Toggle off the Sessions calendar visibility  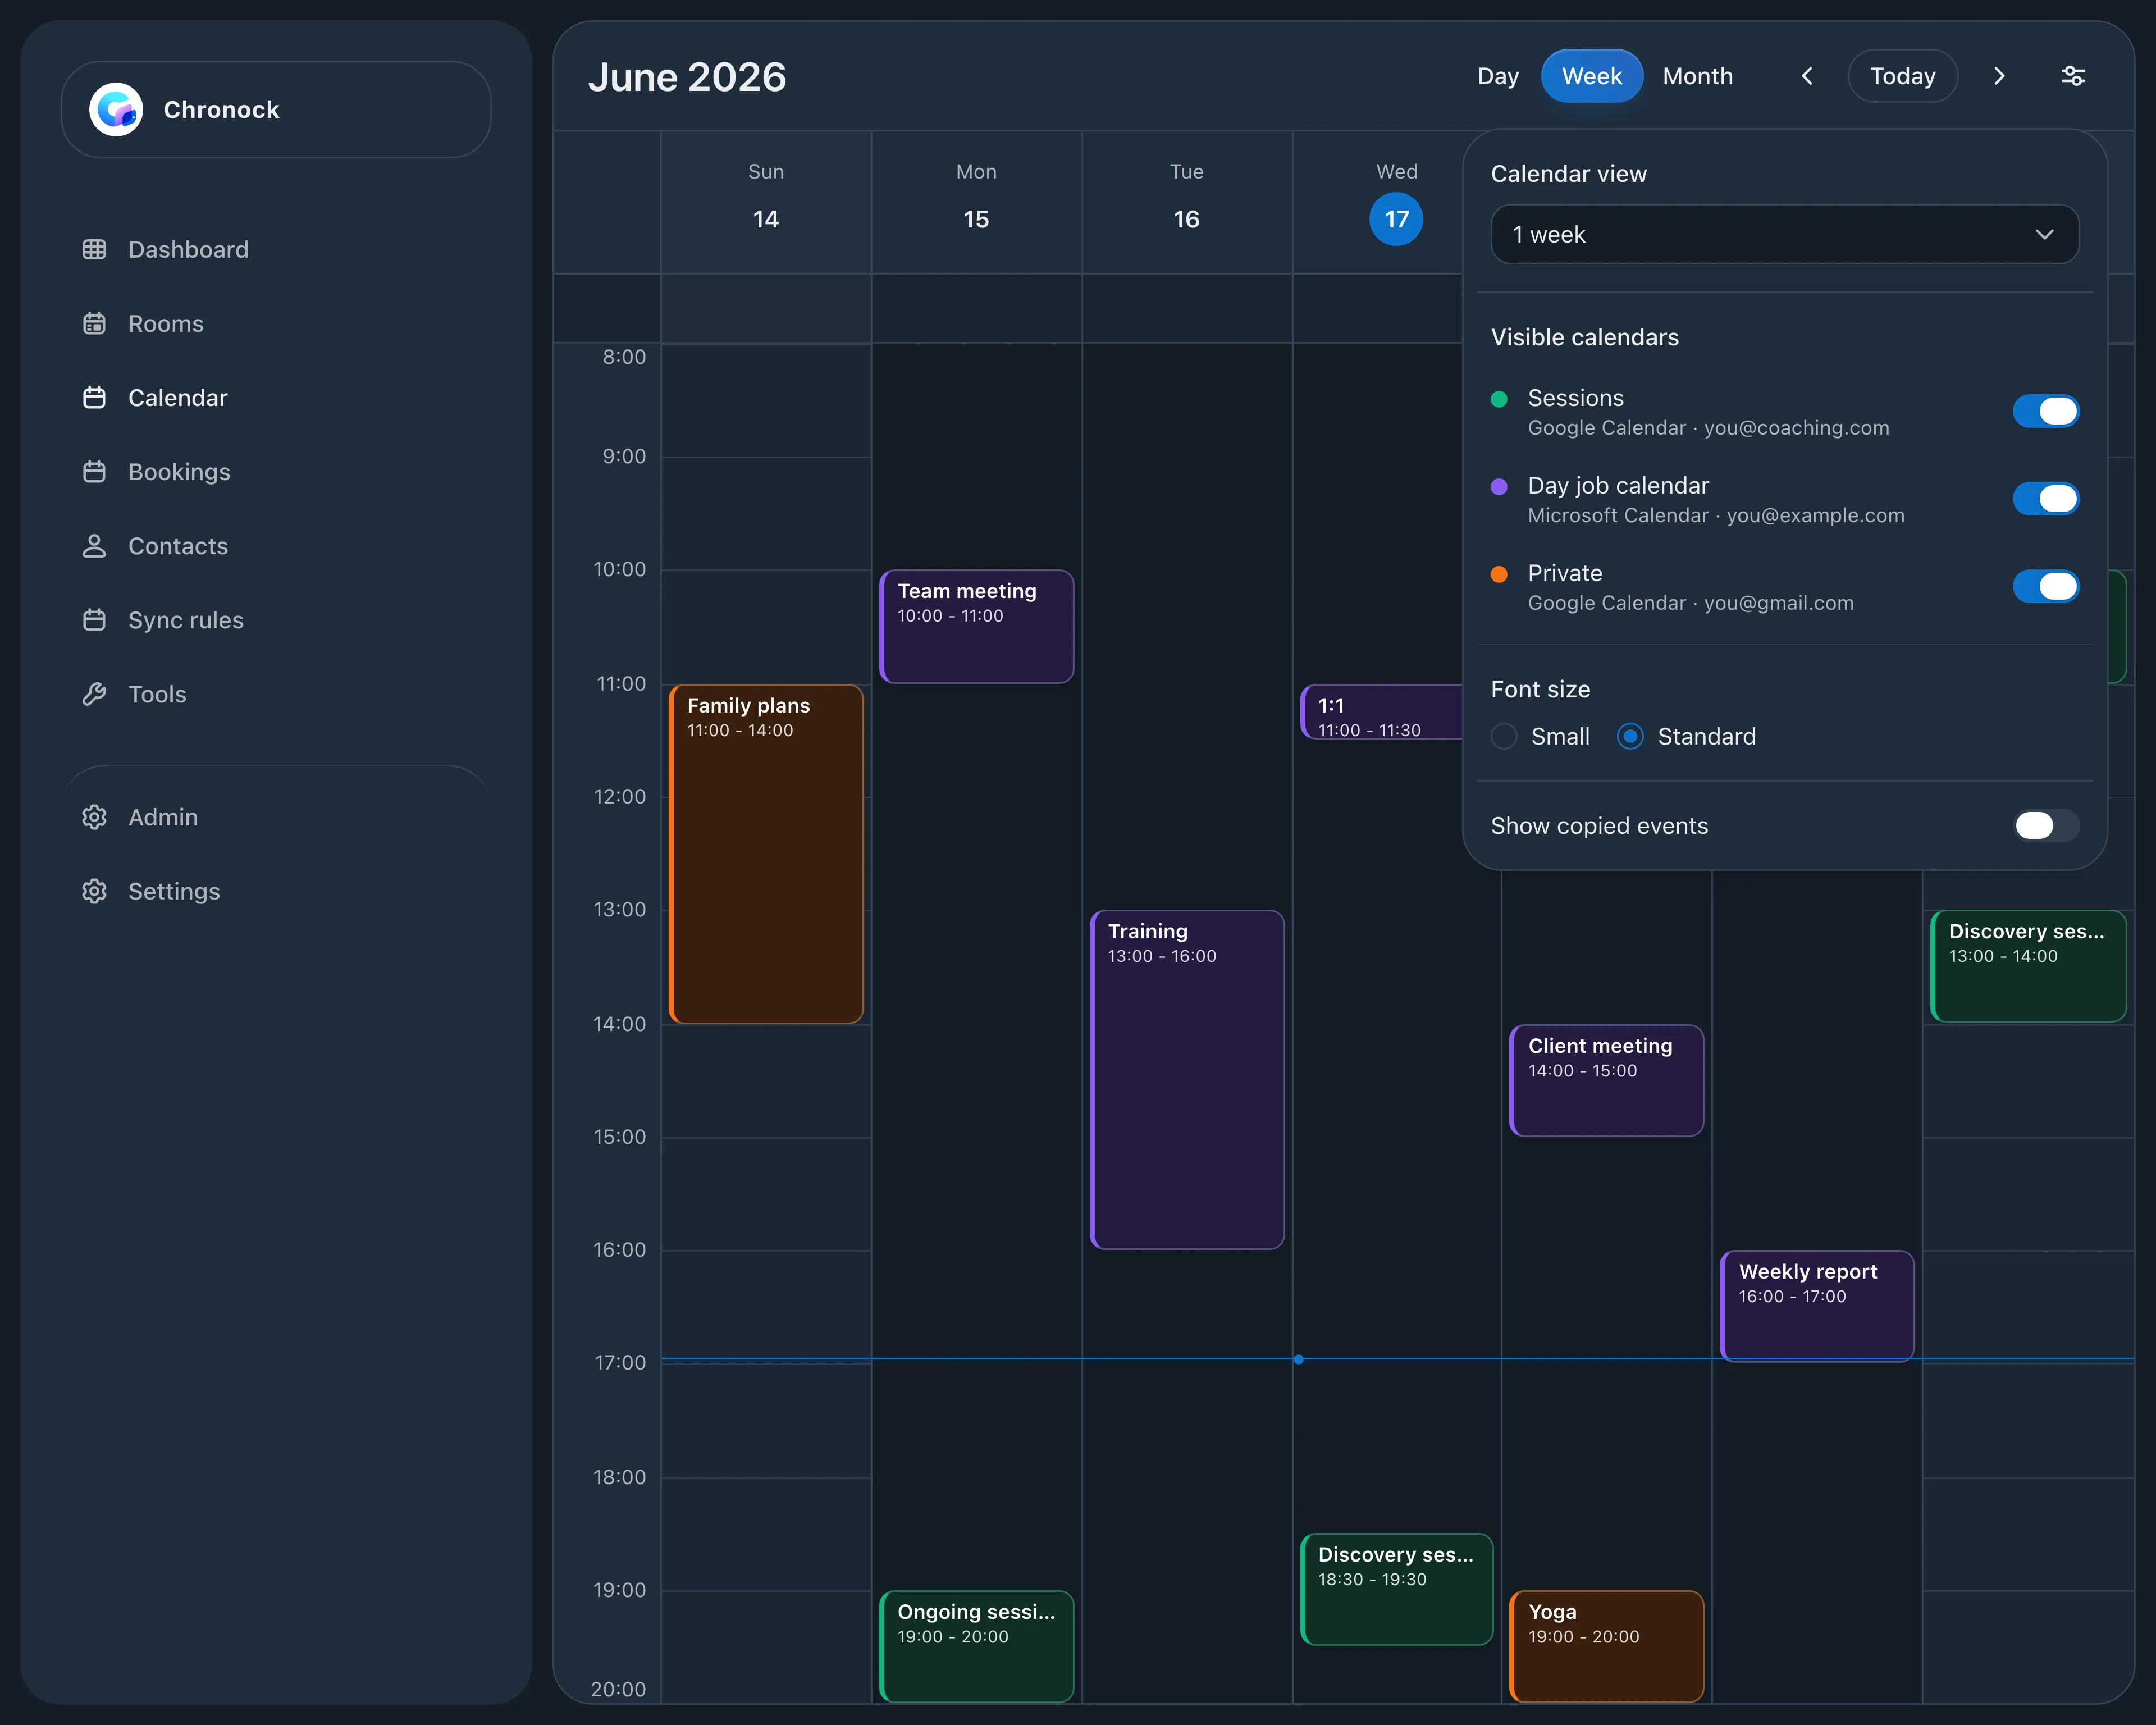[x=2045, y=411]
